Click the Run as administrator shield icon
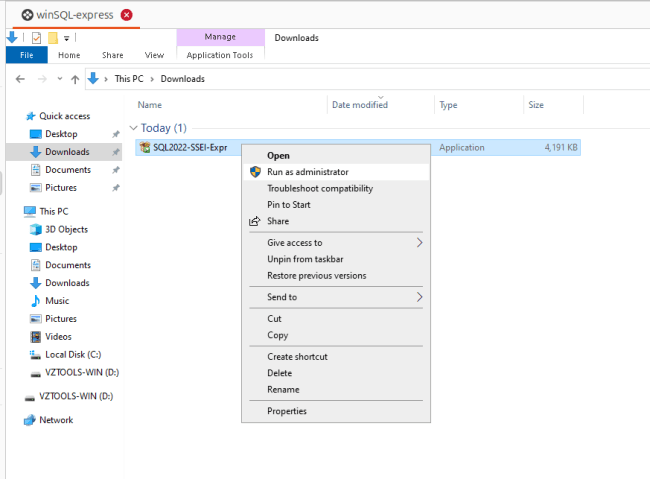Viewport: 650px width, 479px height. tap(256, 172)
